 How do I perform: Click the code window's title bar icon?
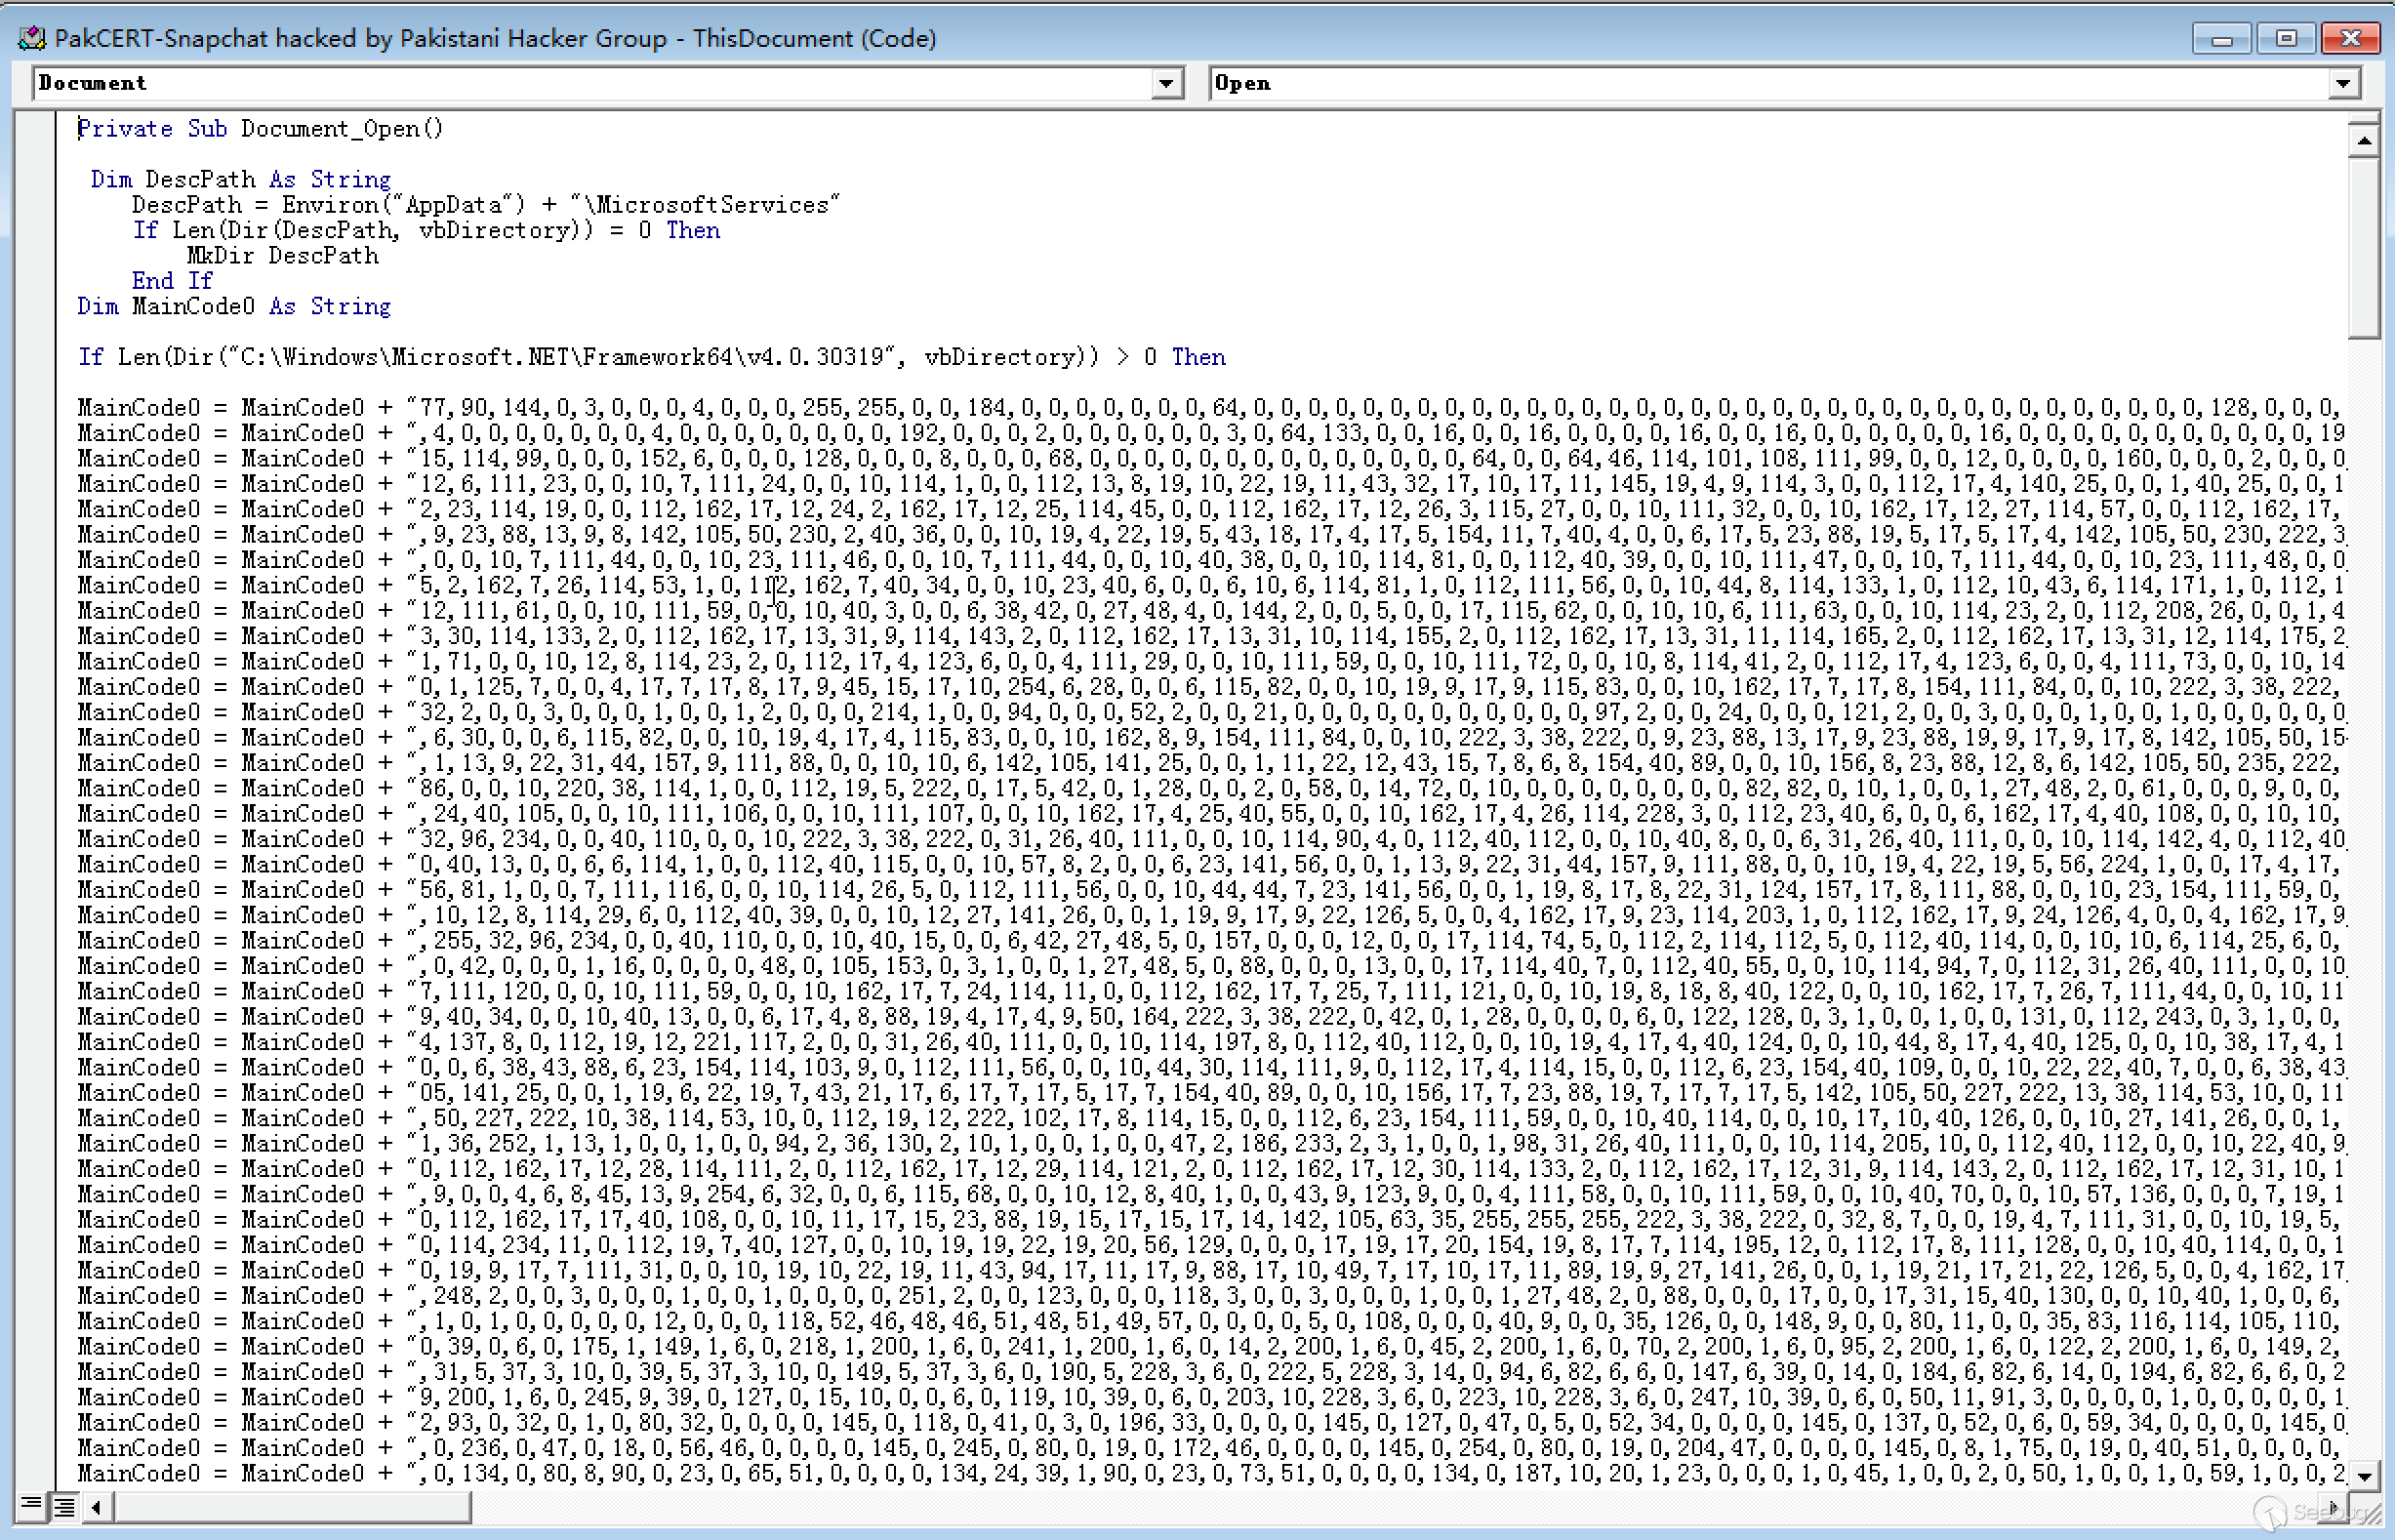coord(32,38)
